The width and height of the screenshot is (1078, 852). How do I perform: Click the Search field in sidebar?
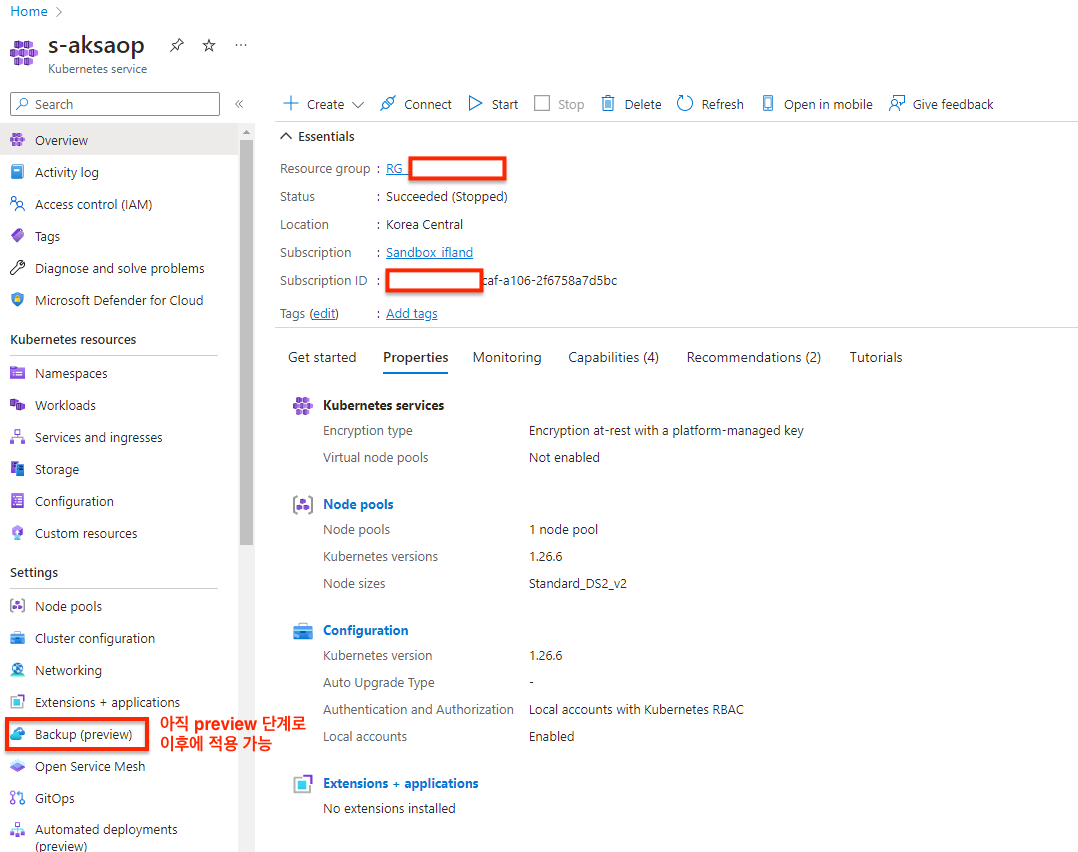coord(115,104)
